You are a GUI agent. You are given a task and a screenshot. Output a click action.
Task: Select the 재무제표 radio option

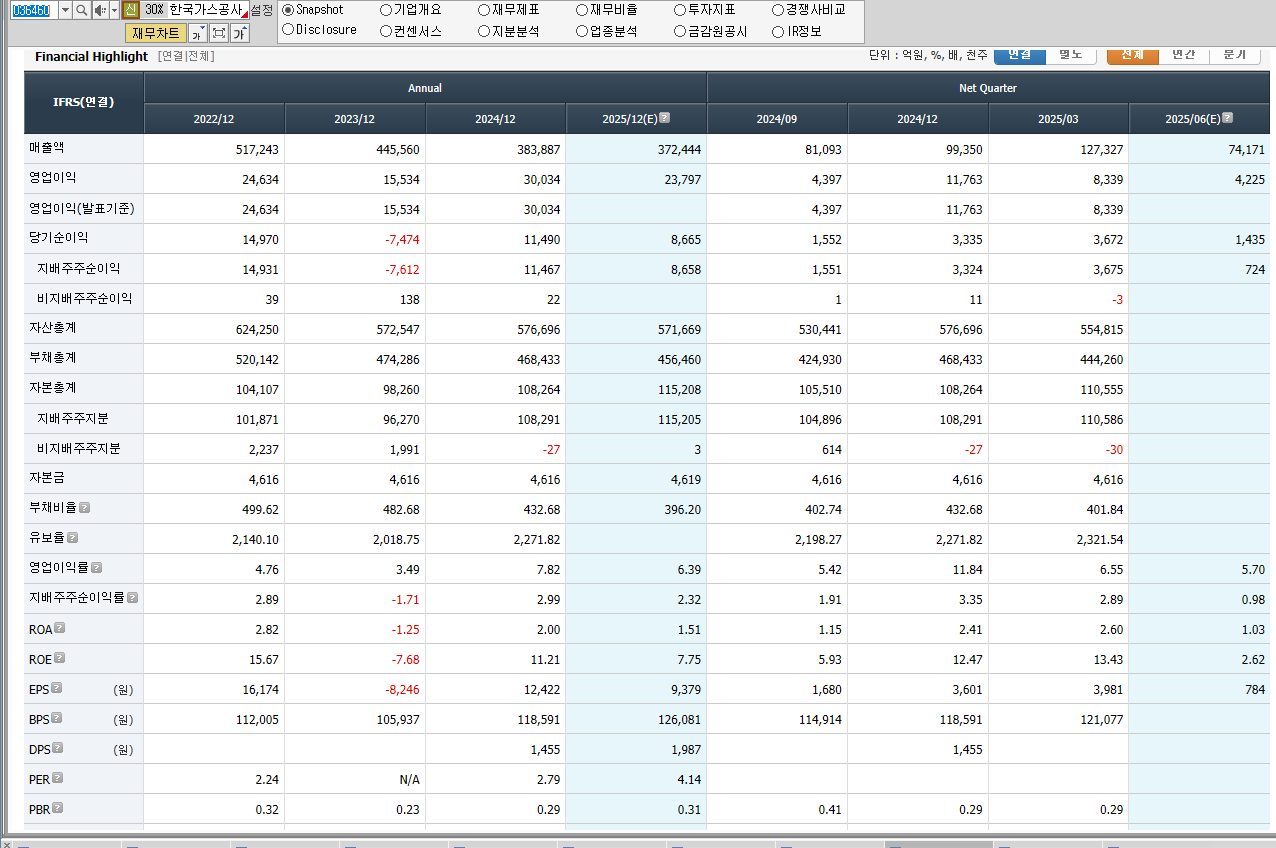click(484, 10)
